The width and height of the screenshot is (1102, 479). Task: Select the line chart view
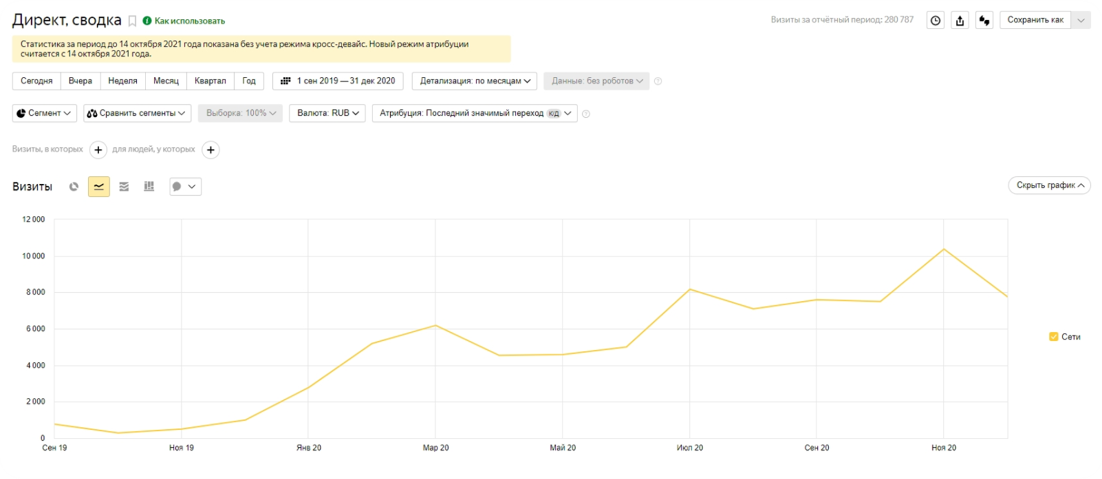[99, 186]
